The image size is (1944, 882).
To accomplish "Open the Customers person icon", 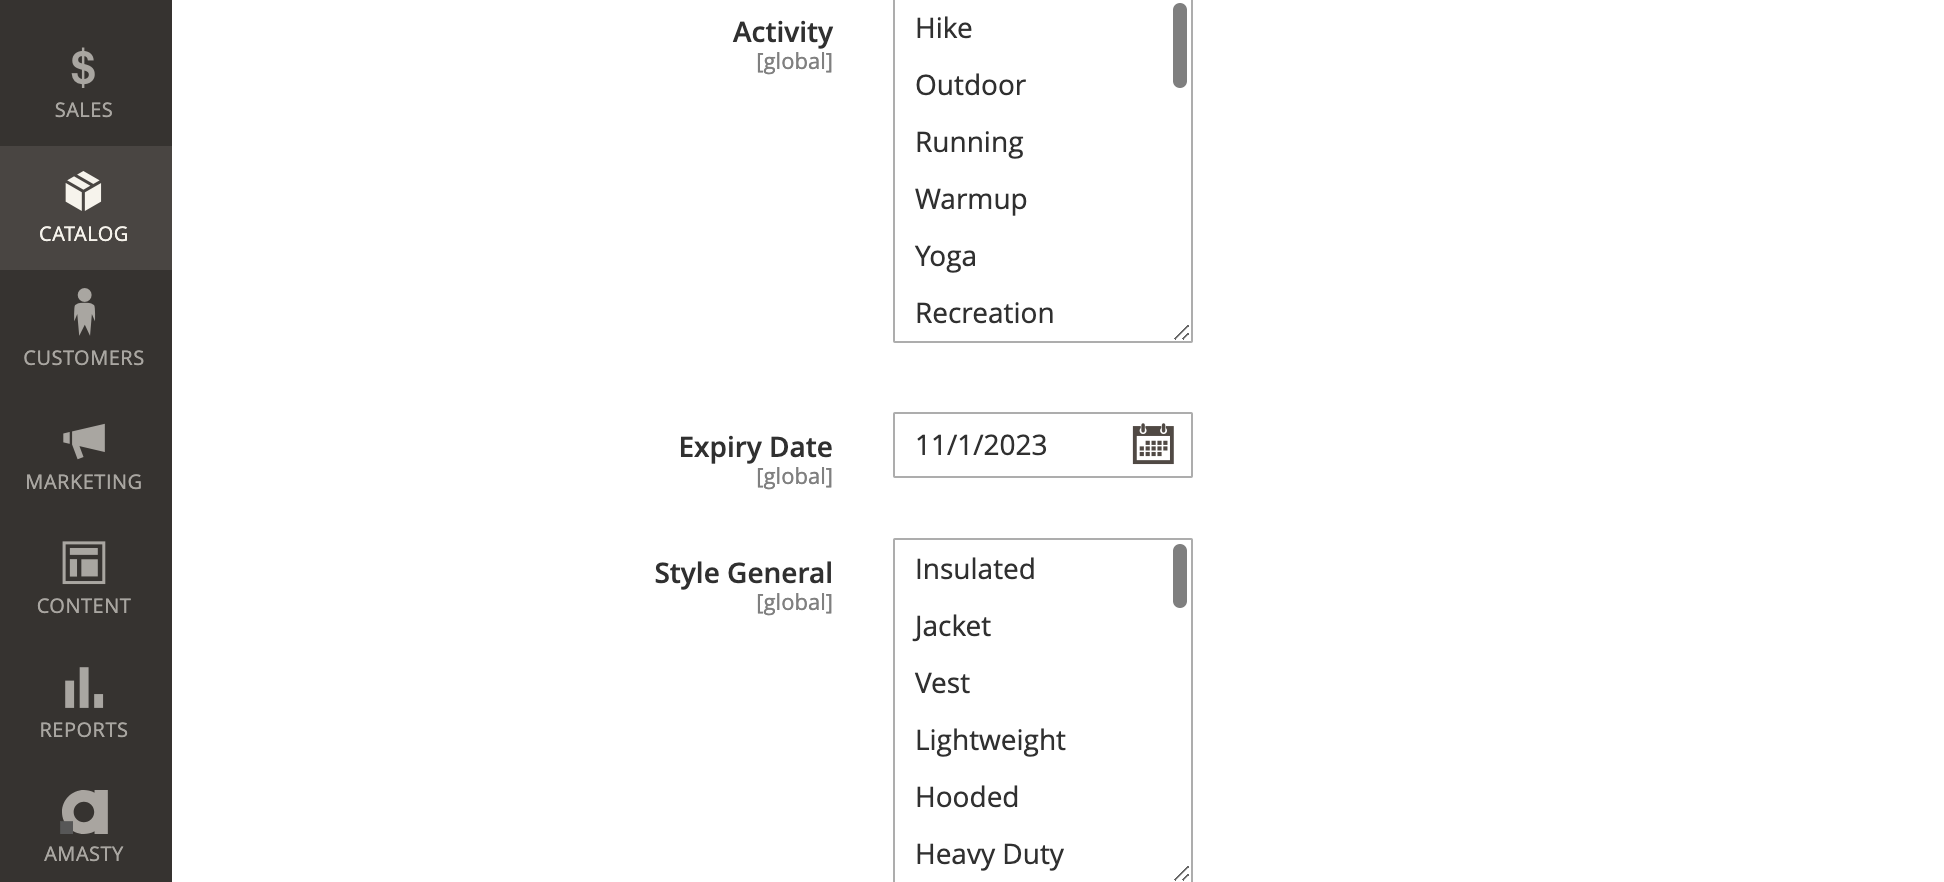I will click(84, 312).
